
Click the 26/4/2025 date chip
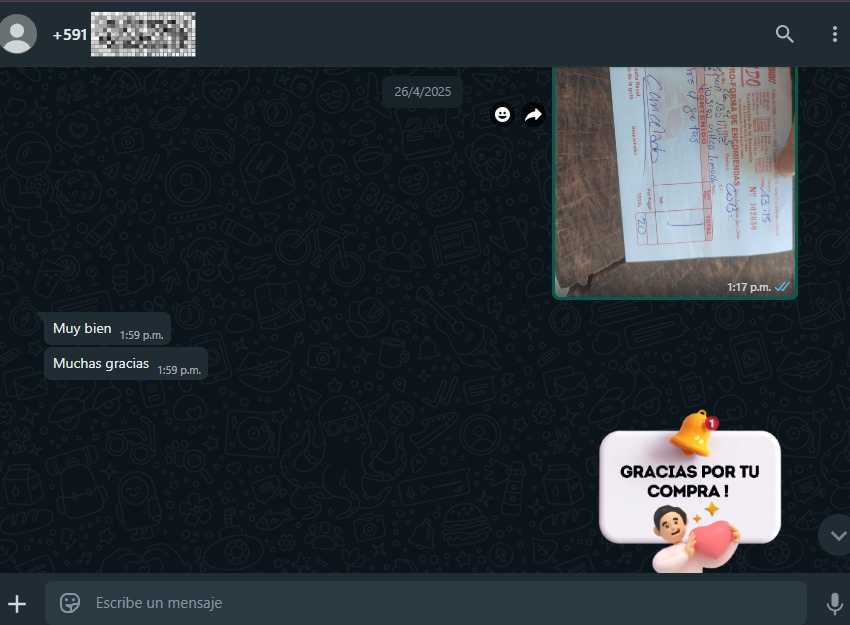(x=422, y=92)
